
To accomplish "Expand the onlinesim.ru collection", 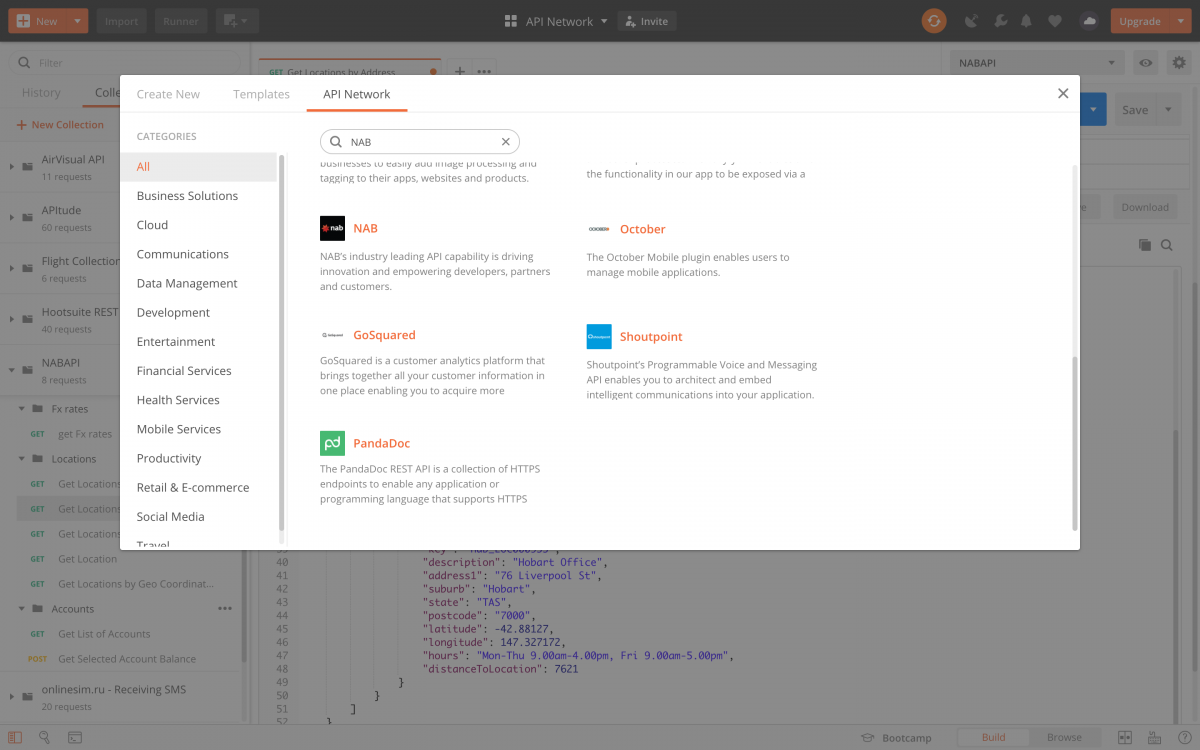I will click(13, 696).
